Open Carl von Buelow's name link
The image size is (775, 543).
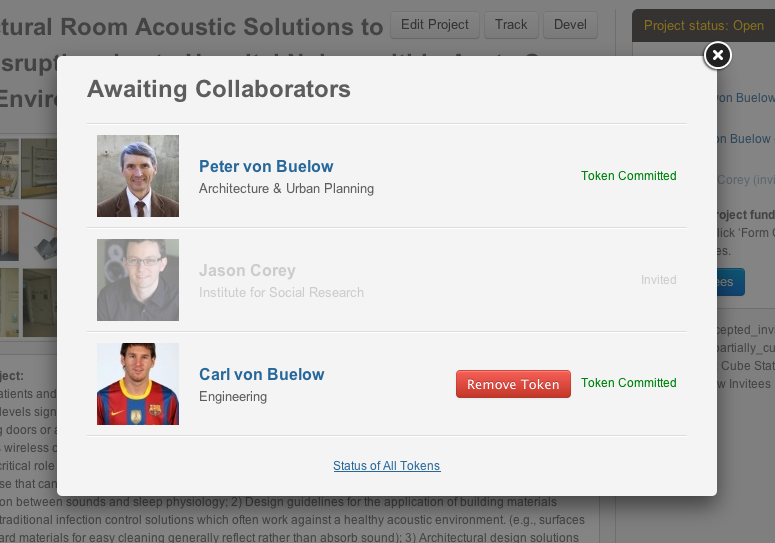tap(261, 374)
